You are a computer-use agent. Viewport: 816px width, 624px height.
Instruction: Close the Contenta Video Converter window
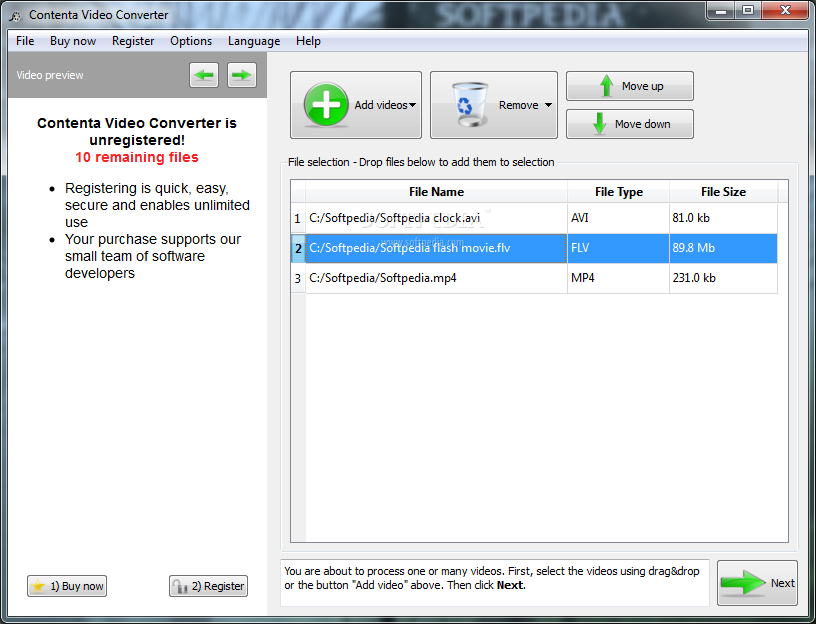coord(785,10)
